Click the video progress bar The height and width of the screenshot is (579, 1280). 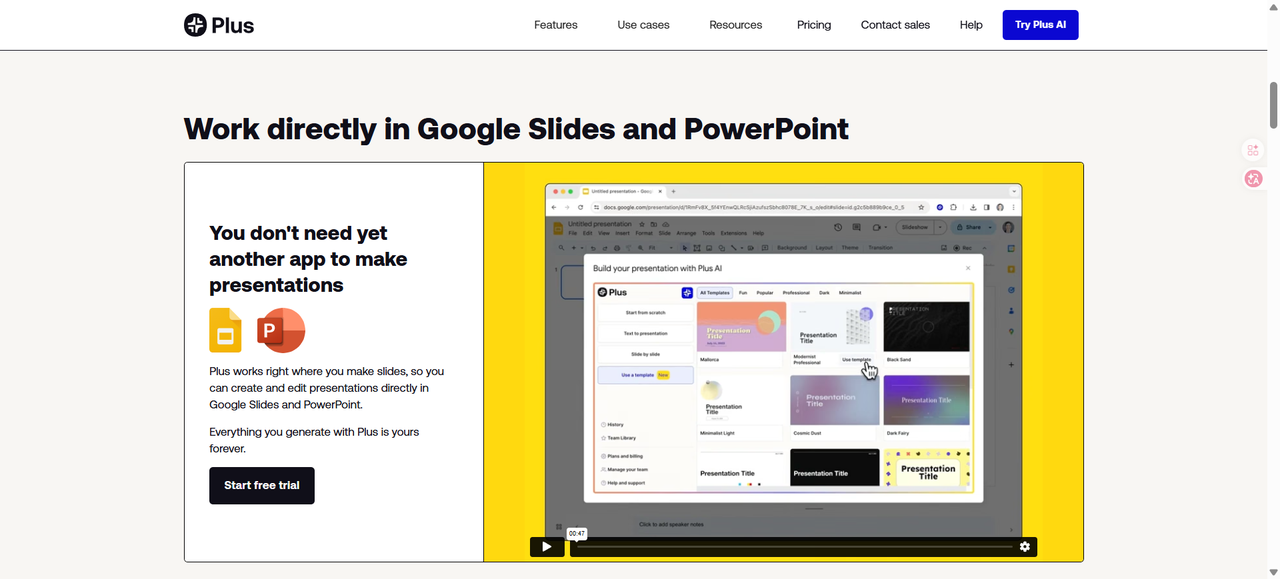point(795,547)
